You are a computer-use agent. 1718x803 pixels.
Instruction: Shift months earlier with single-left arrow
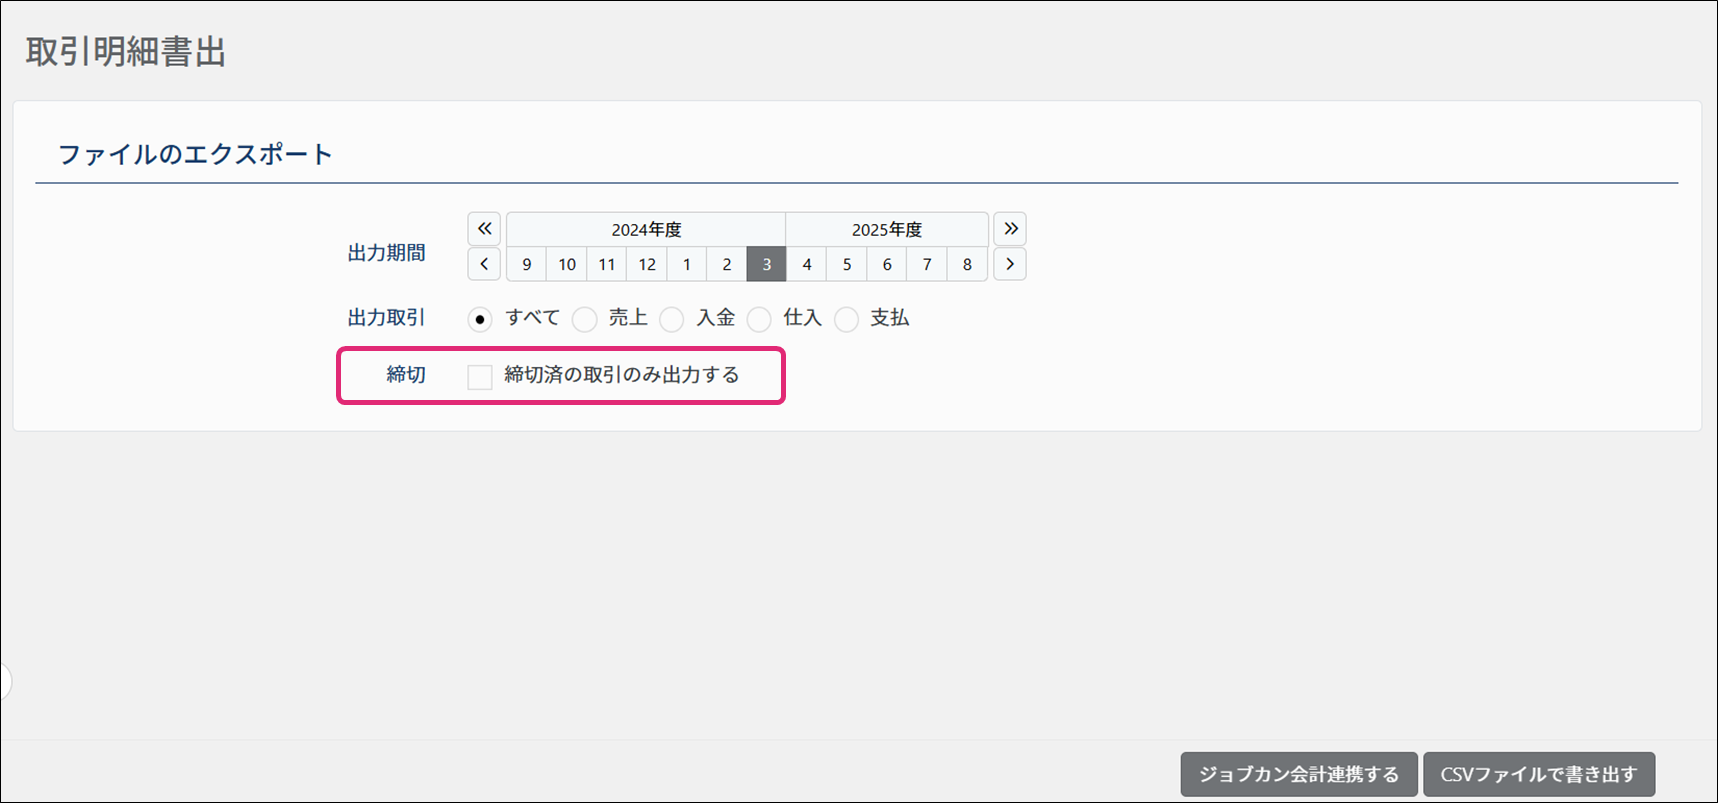[x=484, y=264]
